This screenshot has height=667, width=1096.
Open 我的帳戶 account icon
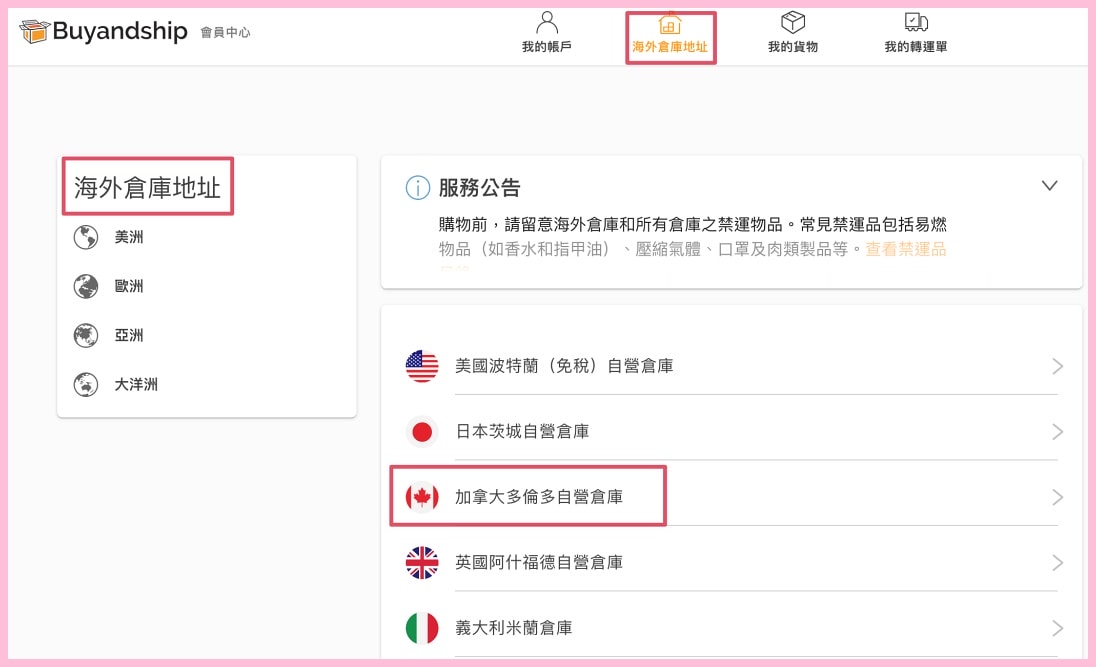(547, 23)
